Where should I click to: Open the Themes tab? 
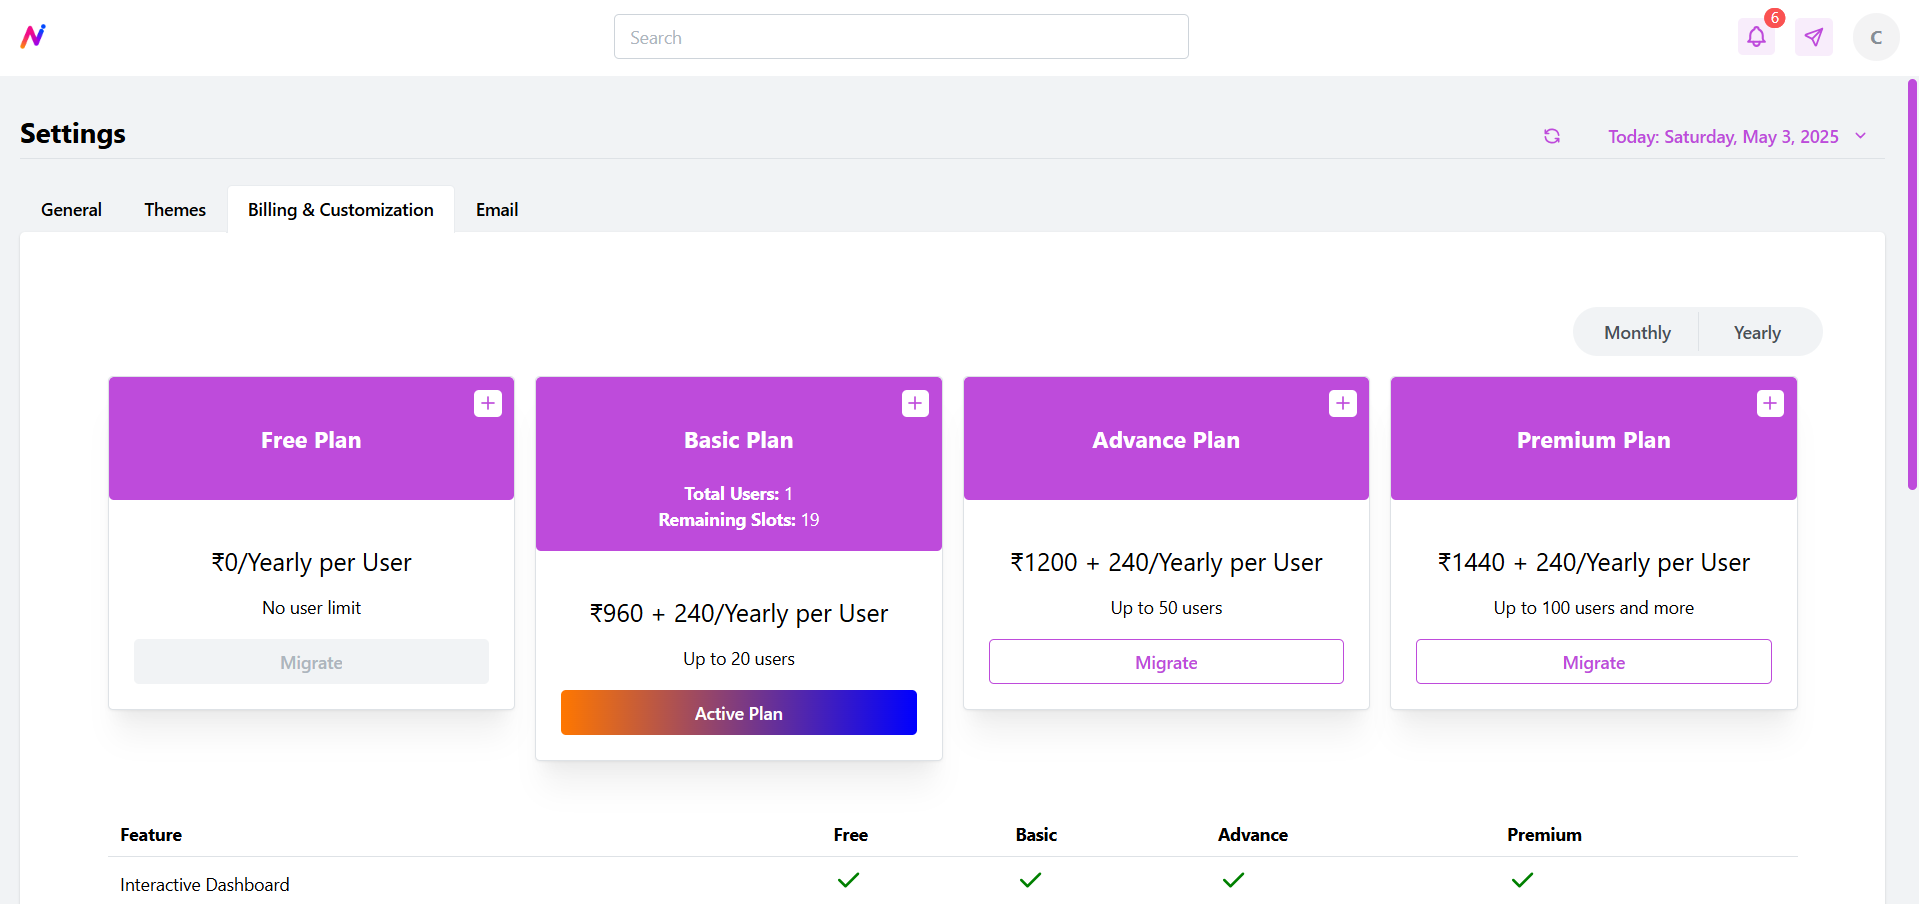click(175, 210)
